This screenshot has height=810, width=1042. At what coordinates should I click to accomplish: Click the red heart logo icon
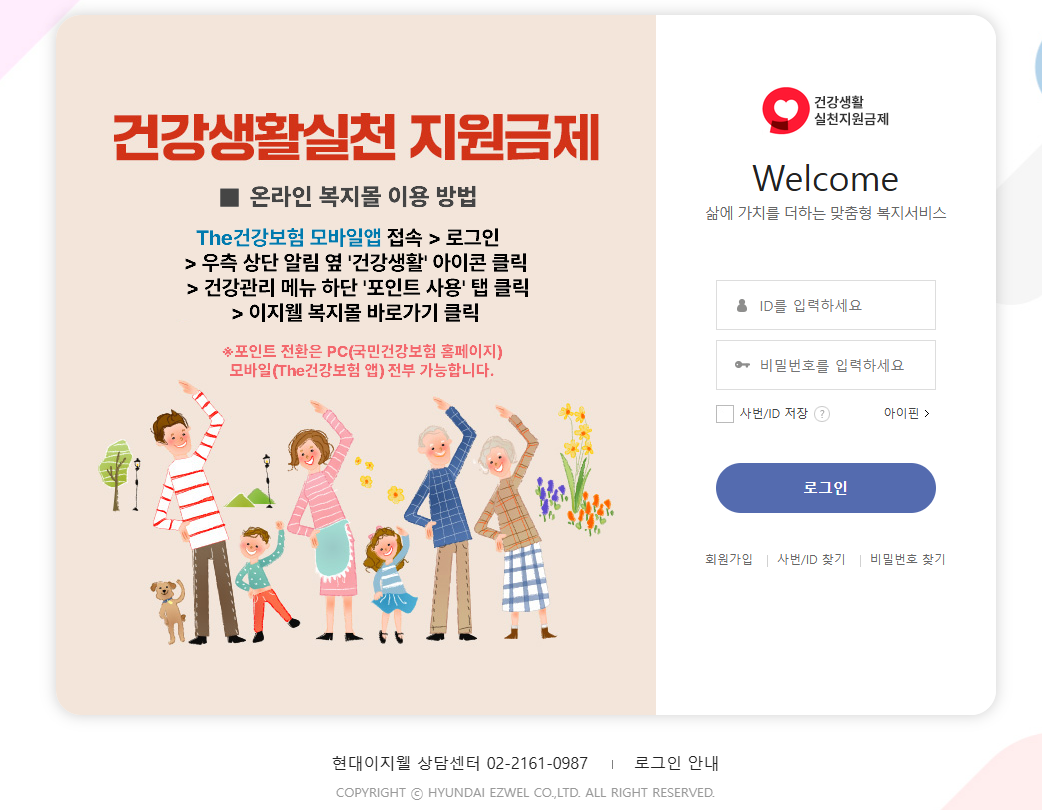click(x=785, y=110)
